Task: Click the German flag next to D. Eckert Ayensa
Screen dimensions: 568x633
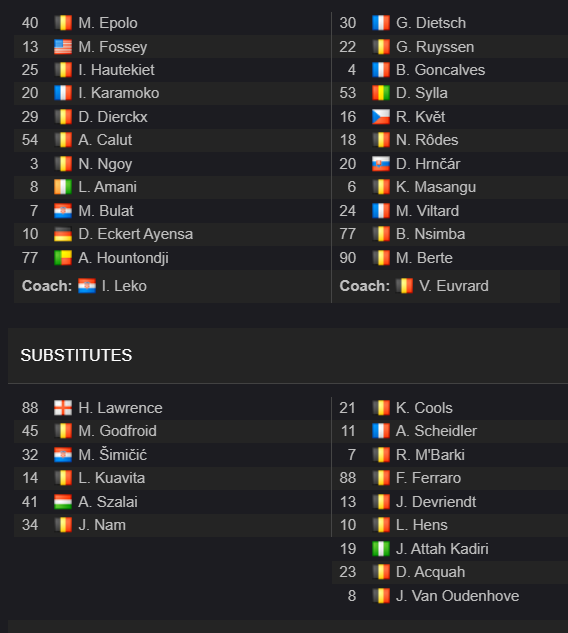Action: click(x=63, y=234)
